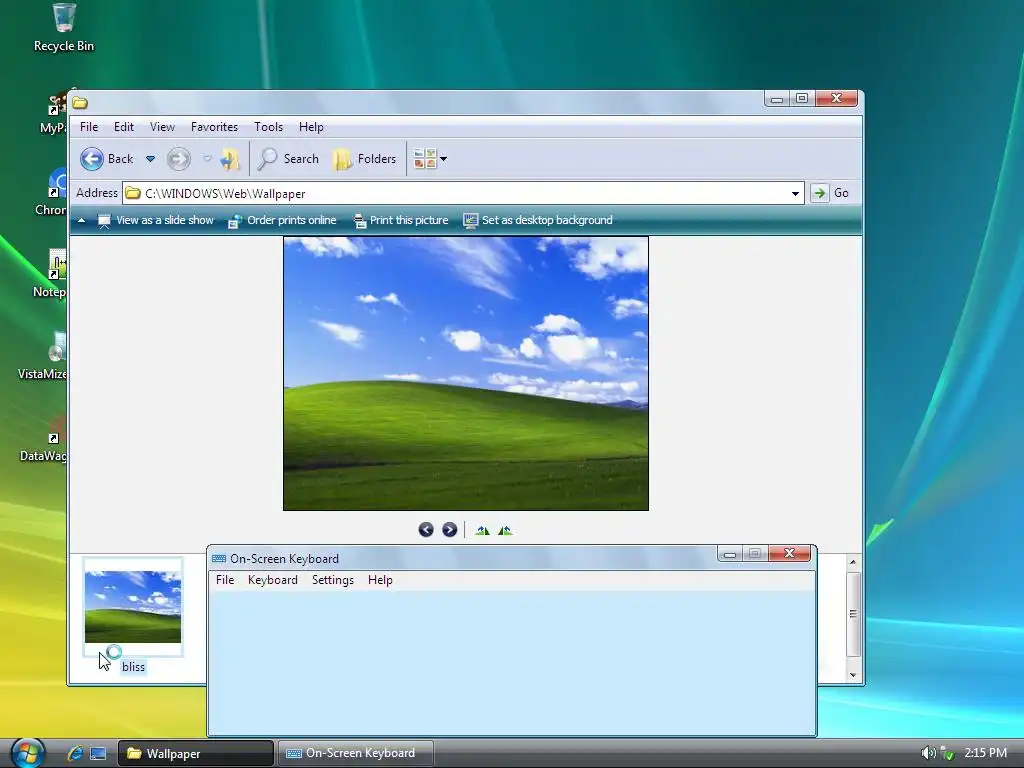Image resolution: width=1024 pixels, height=768 pixels.
Task: Click Show Desktop quick launch icon
Action: pyautogui.click(x=98, y=754)
